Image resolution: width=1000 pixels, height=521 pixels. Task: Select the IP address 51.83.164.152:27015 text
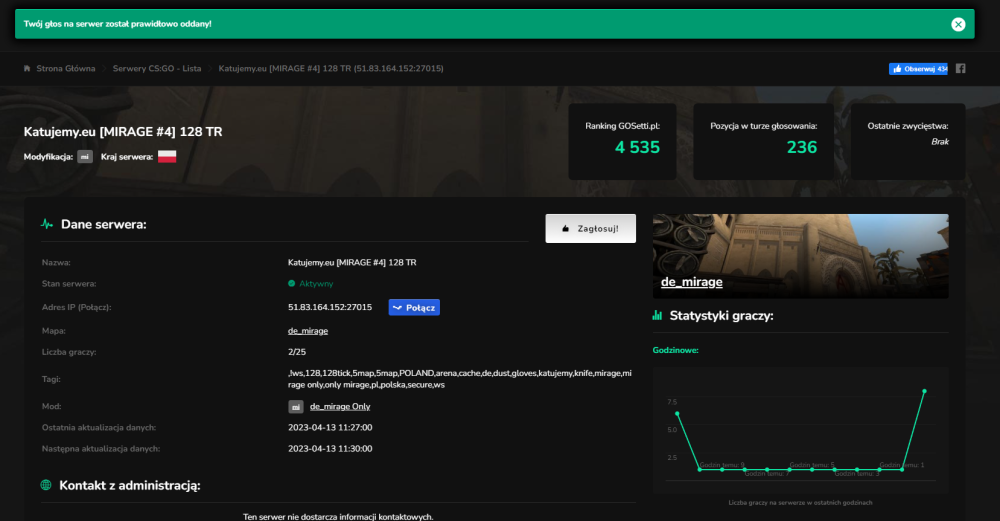[330, 307]
